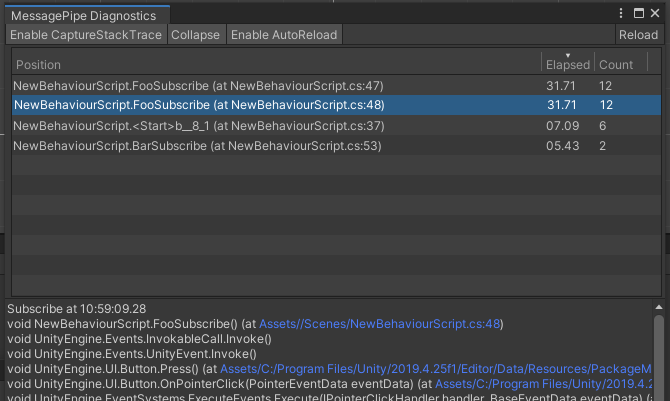Screen dimensions: 670x401
Task: Select the <Start>b__8_1 row
Action: pos(198,126)
